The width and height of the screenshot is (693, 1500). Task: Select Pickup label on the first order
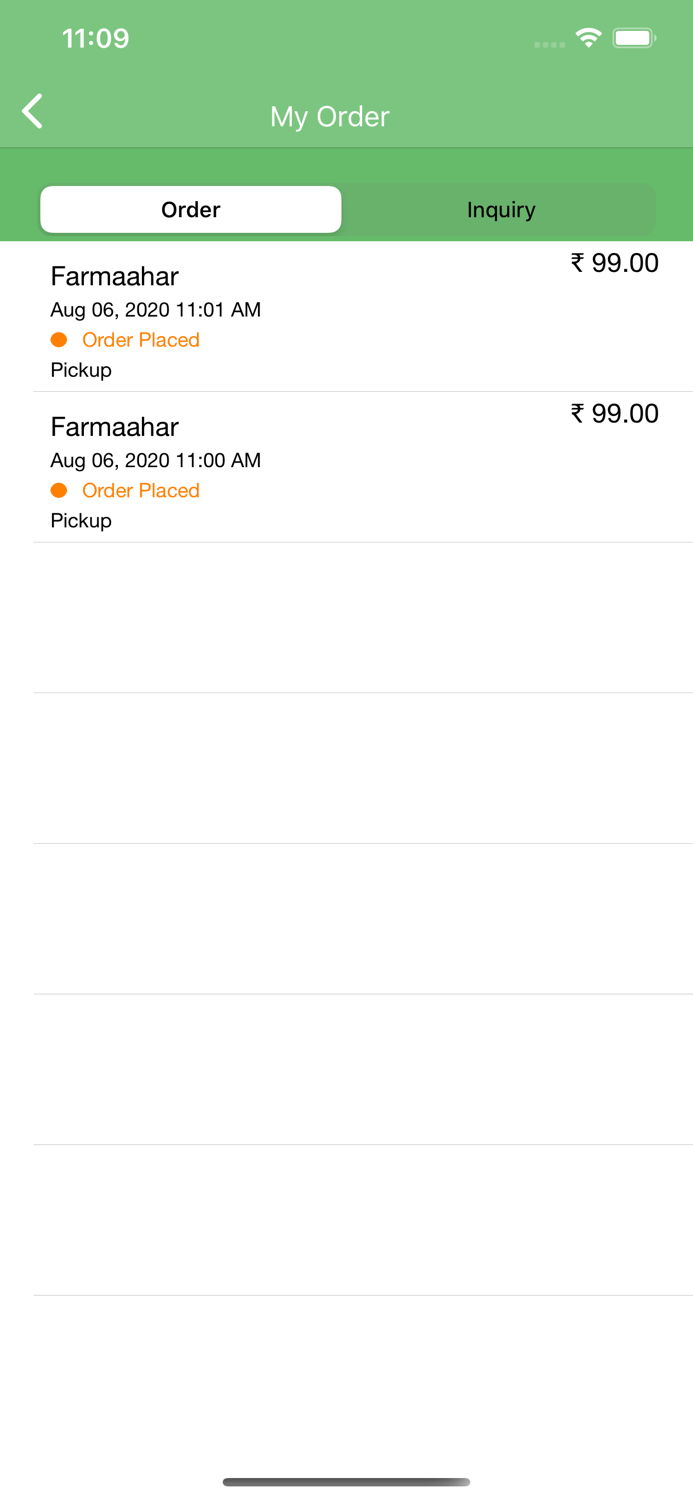point(80,369)
